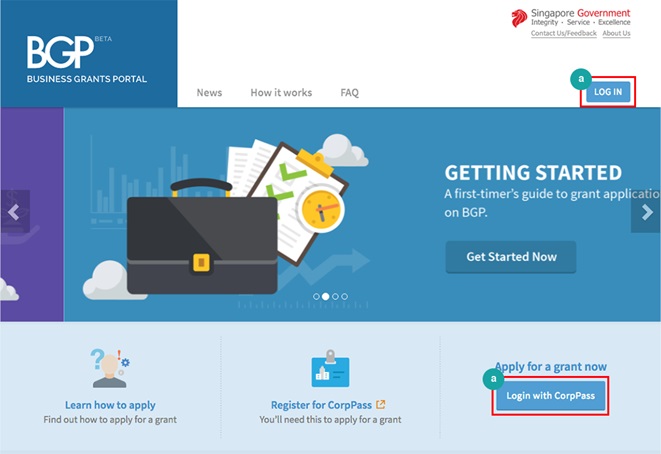Click the GETTING STARTED banner heading
The height and width of the screenshot is (454, 661).
tap(533, 173)
